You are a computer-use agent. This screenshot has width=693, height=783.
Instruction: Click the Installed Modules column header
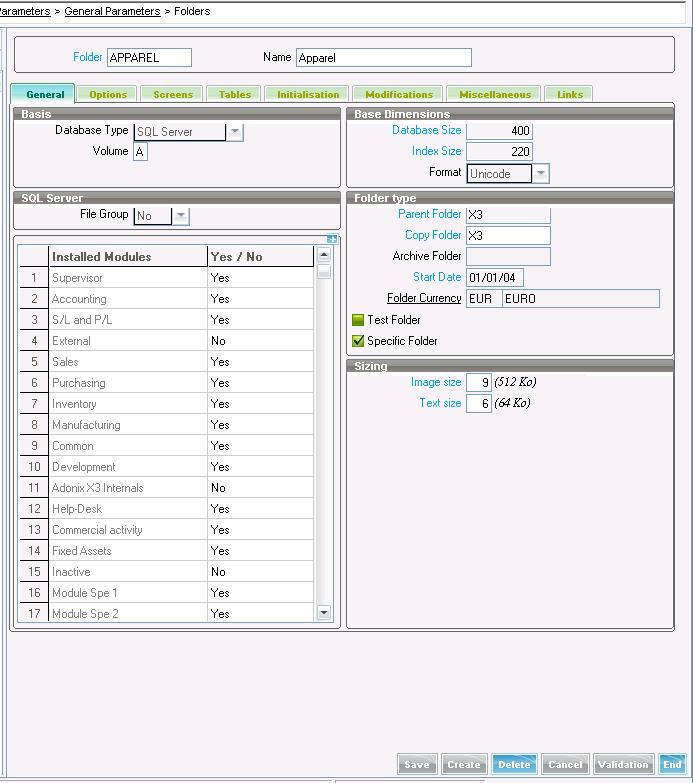[x=128, y=257]
